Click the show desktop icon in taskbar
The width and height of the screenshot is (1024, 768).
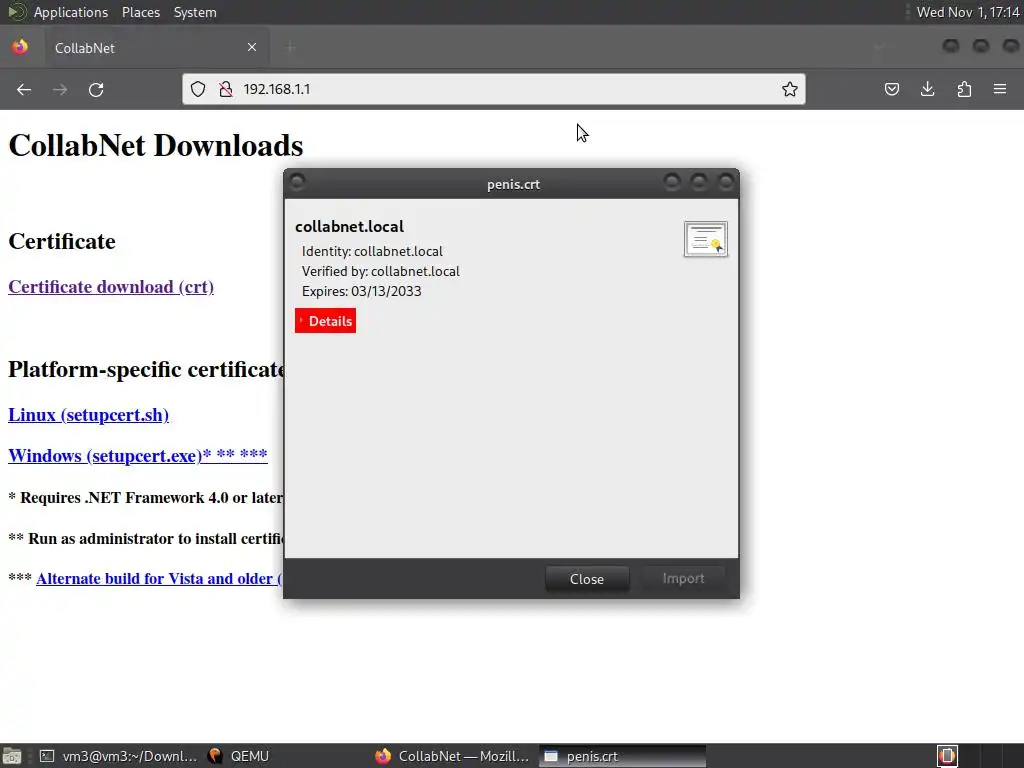pos(12,756)
